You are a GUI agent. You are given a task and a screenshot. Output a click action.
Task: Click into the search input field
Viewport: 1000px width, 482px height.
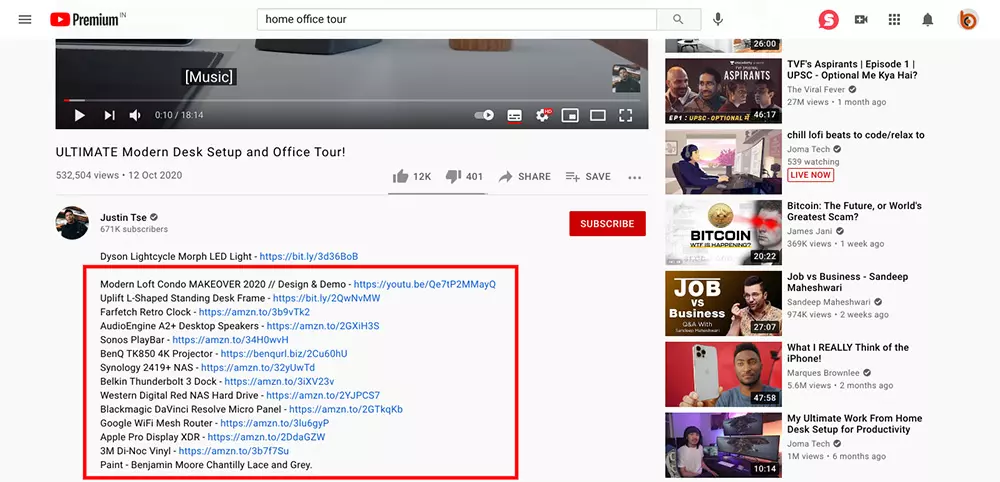coord(457,19)
